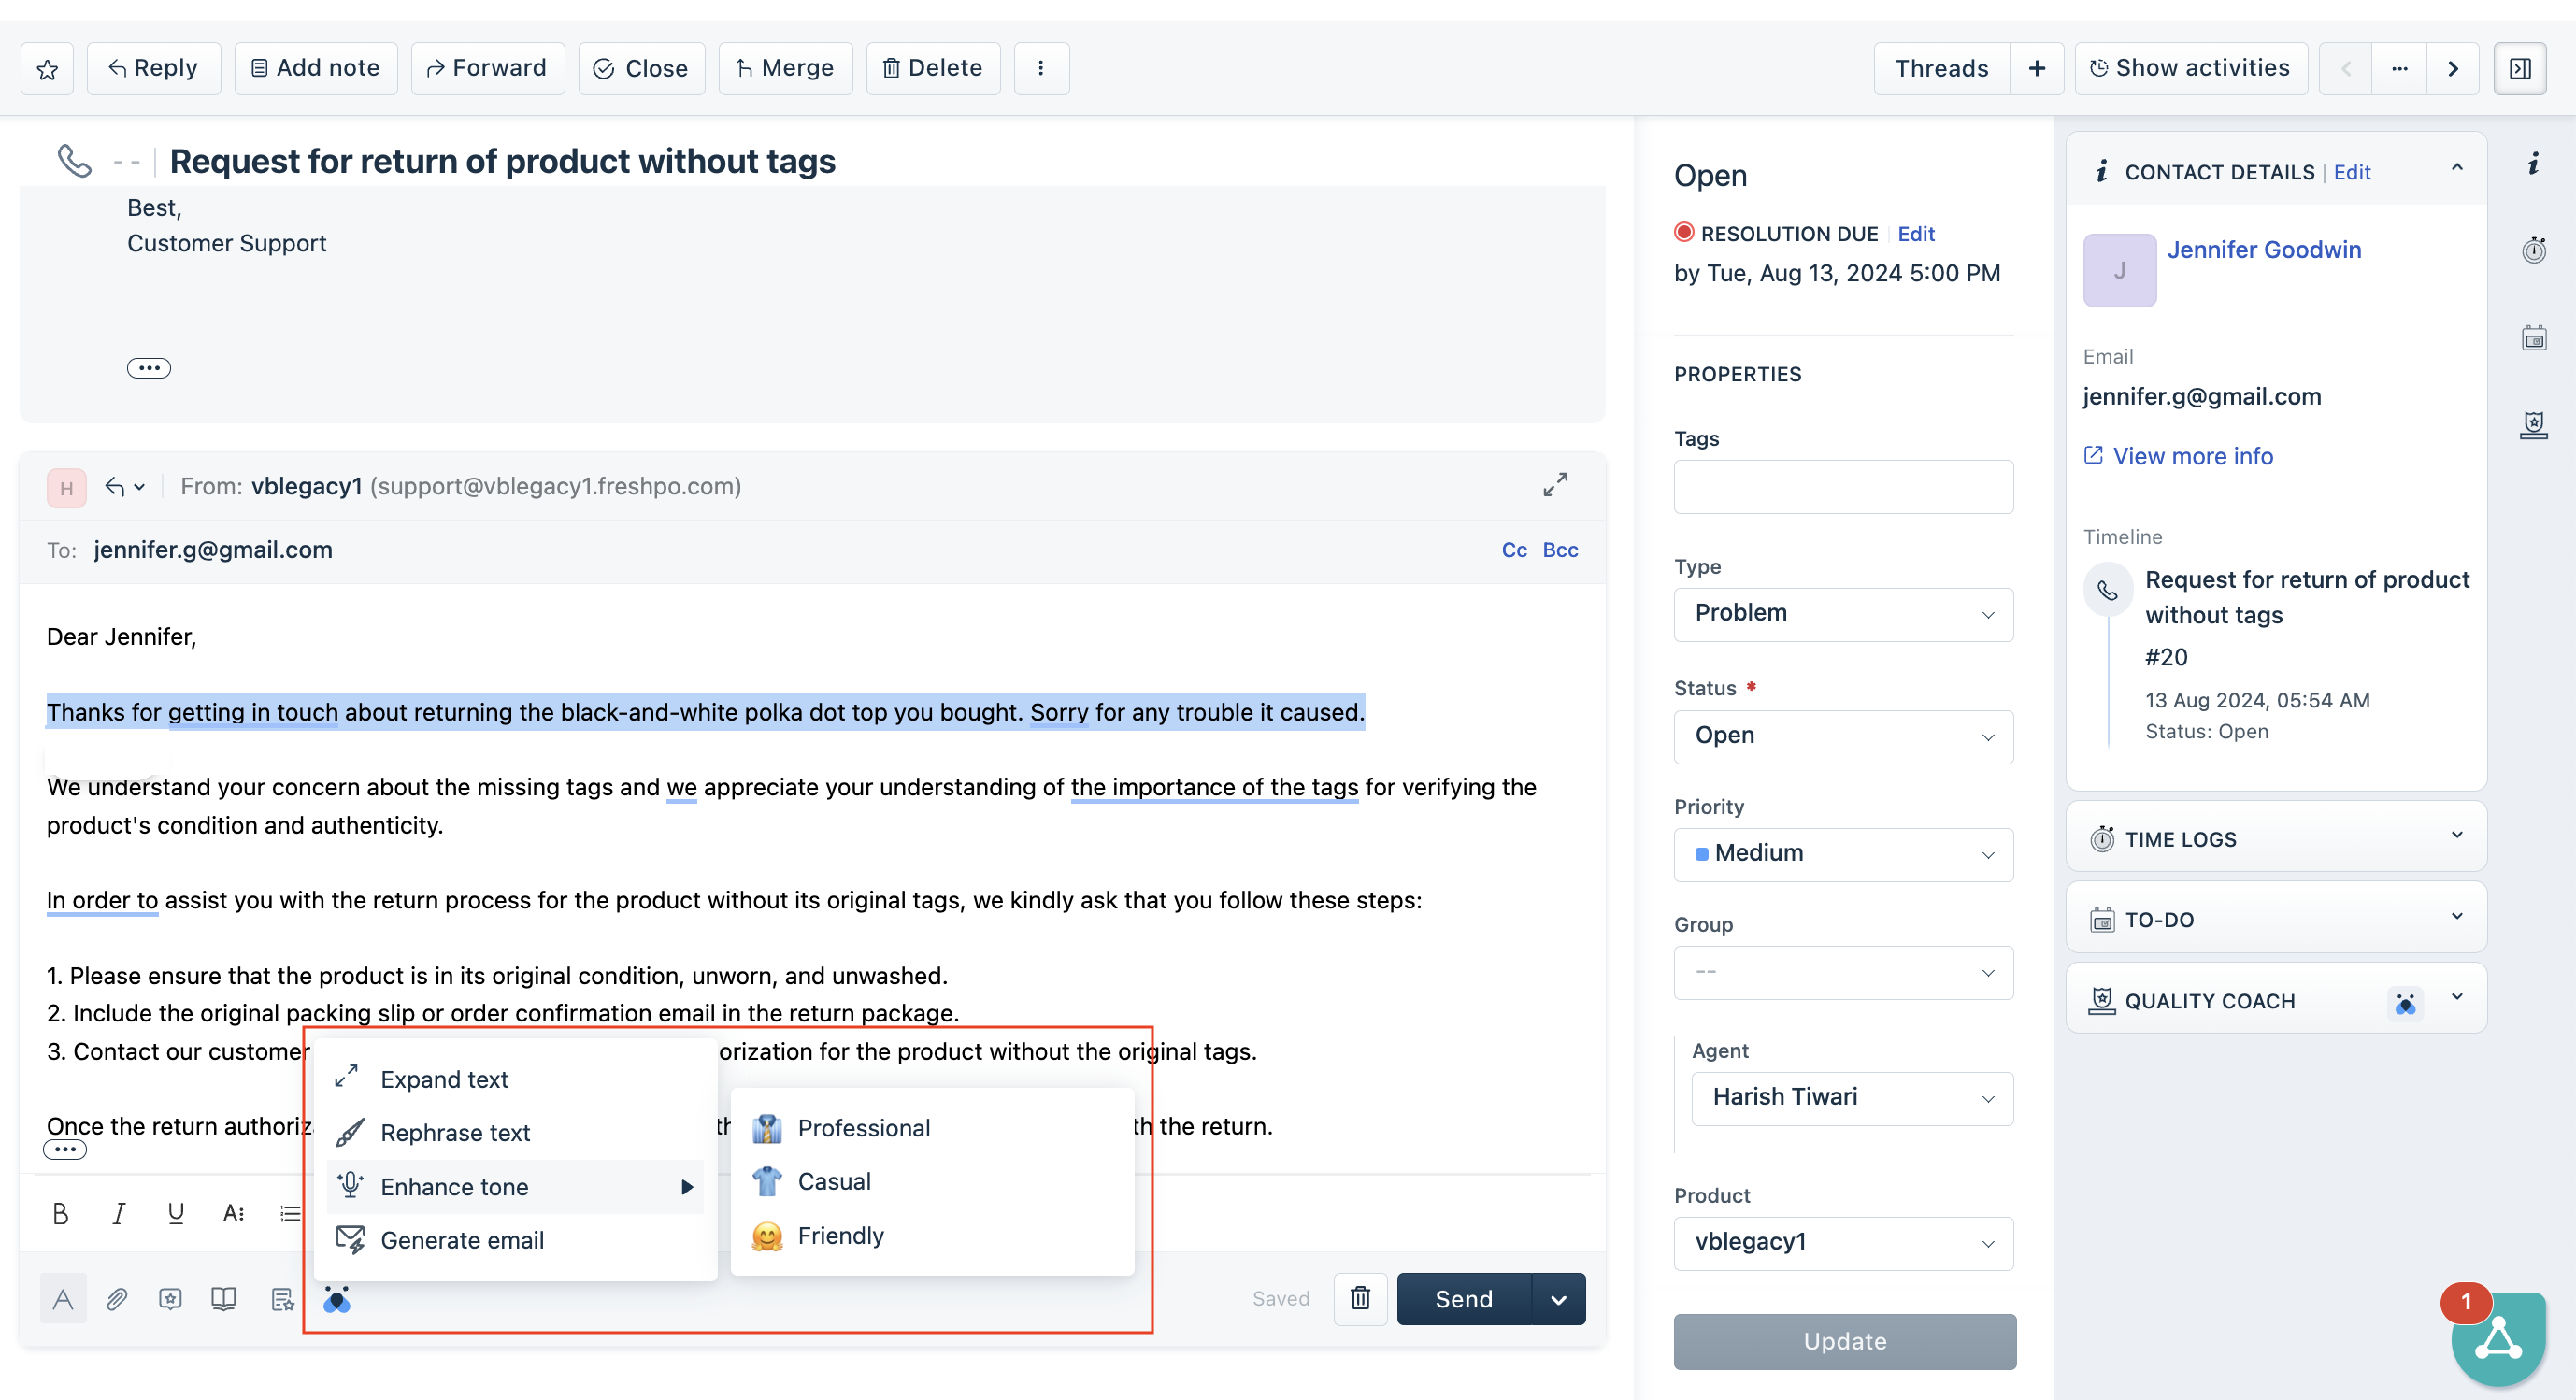The width and height of the screenshot is (2576, 1400).
Task: Open the Send options dropdown arrow
Action: (x=1557, y=1298)
